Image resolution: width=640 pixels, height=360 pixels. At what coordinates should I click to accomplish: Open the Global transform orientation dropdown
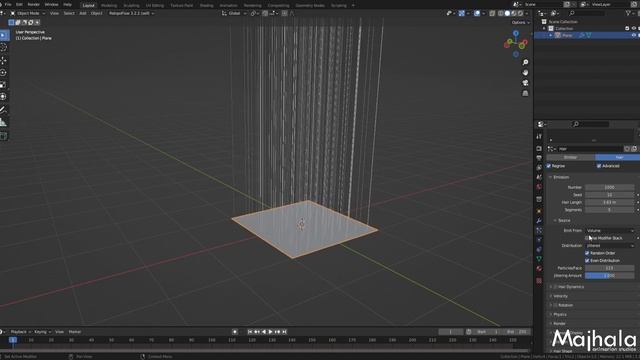[x=234, y=13]
